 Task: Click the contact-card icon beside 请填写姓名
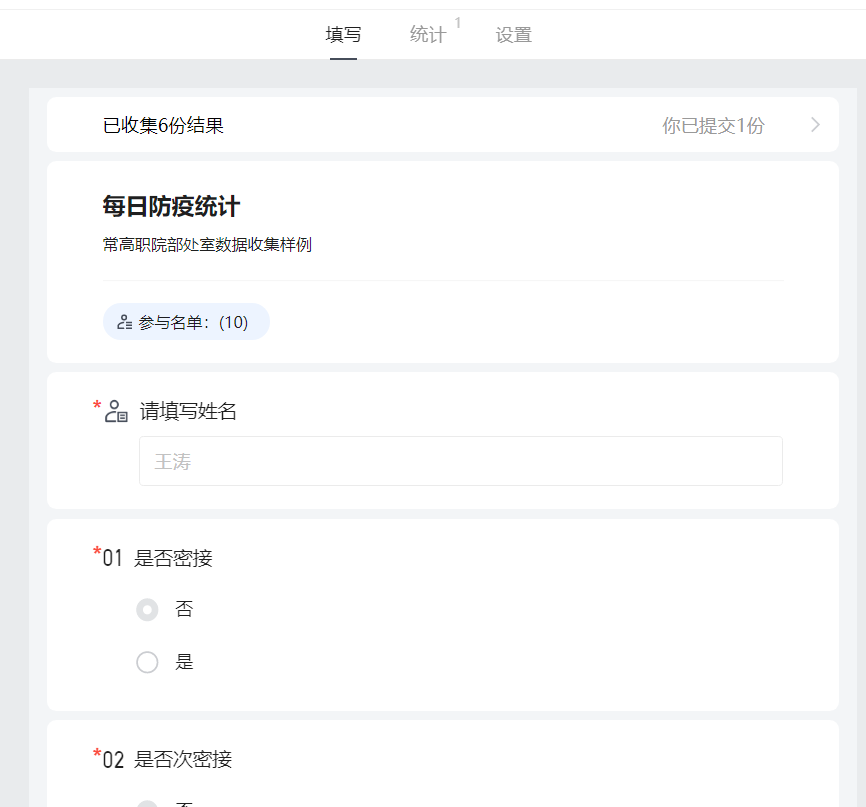(x=117, y=410)
